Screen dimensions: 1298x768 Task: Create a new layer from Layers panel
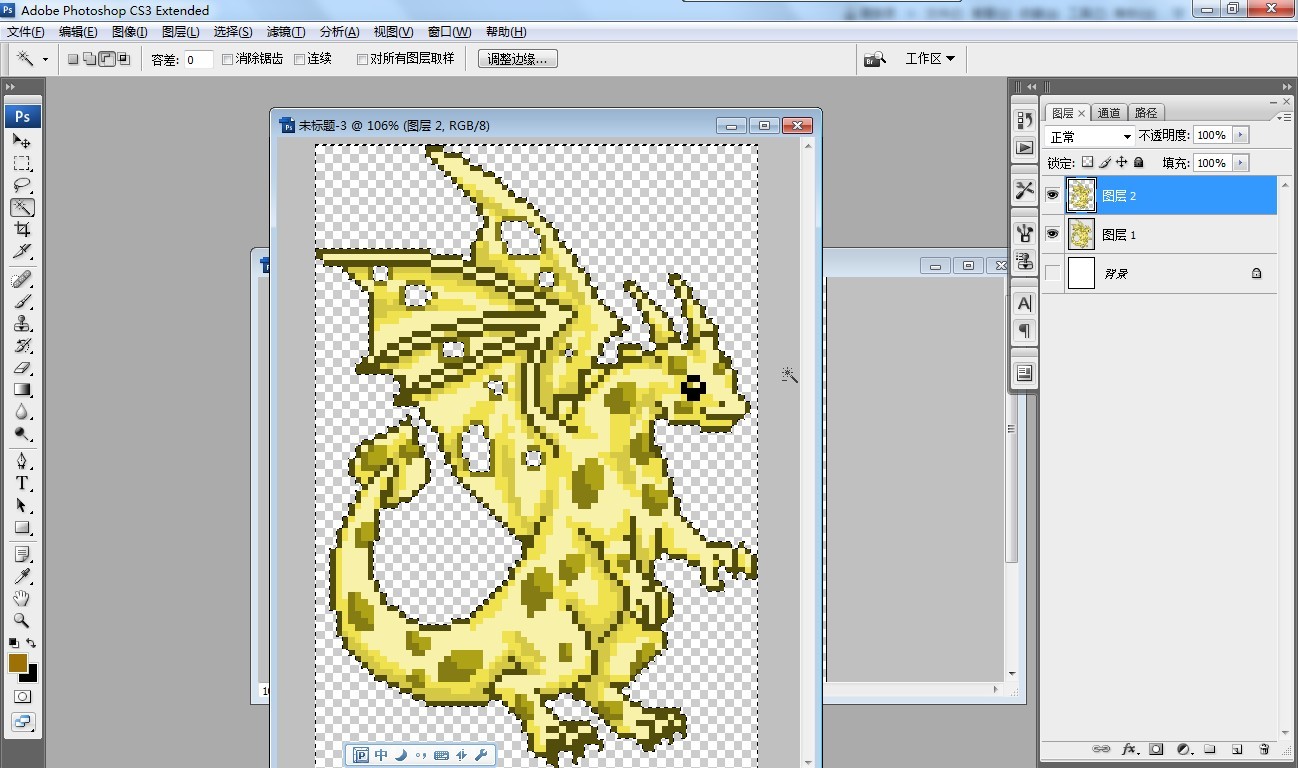coord(1237,748)
